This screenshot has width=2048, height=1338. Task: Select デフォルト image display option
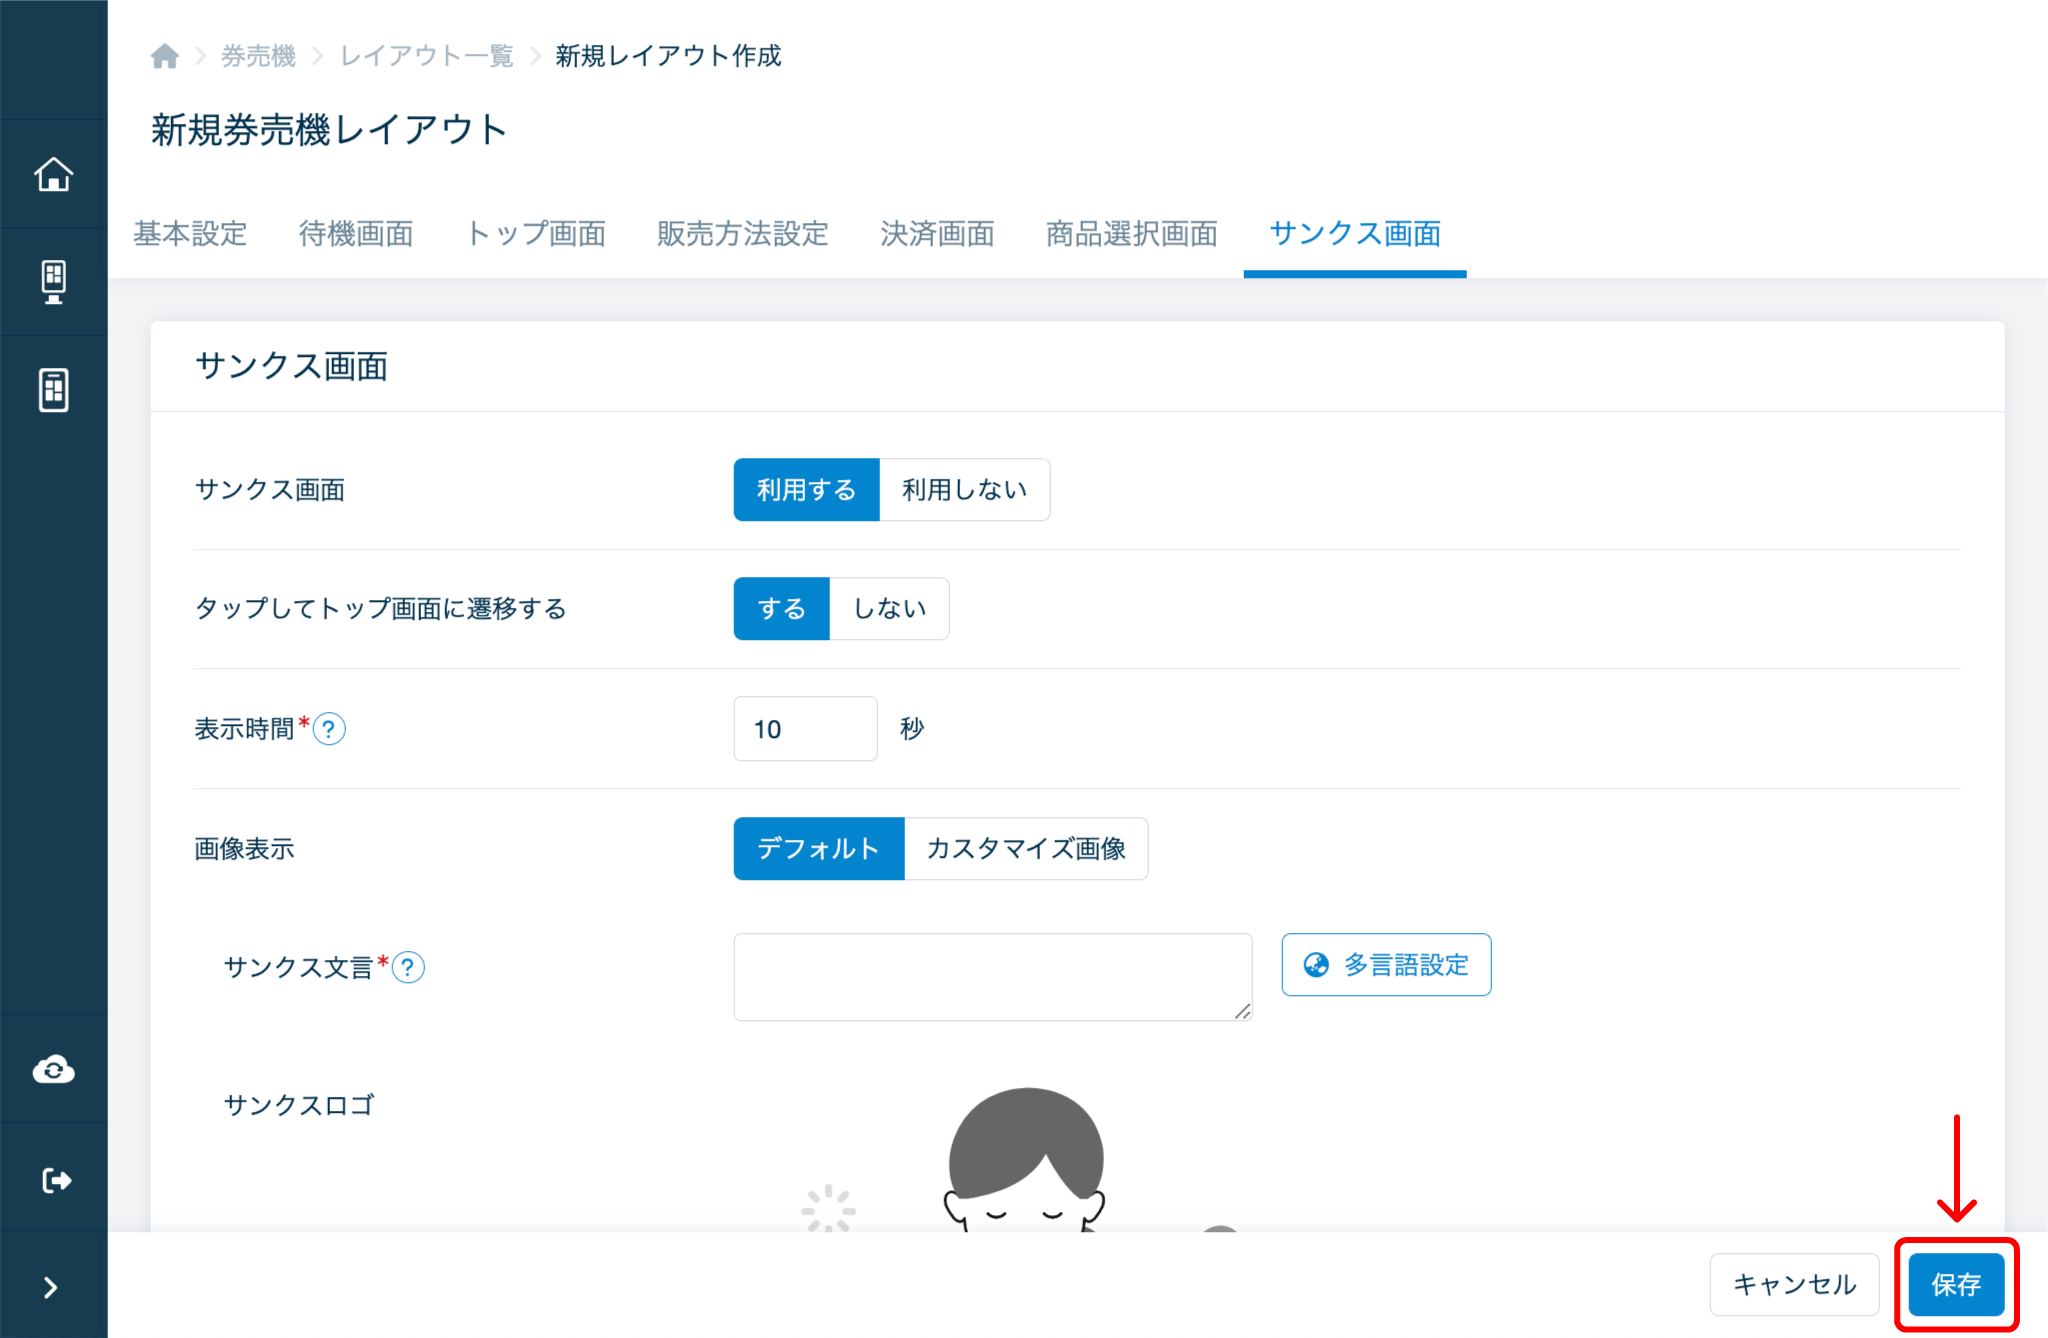pyautogui.click(x=818, y=849)
